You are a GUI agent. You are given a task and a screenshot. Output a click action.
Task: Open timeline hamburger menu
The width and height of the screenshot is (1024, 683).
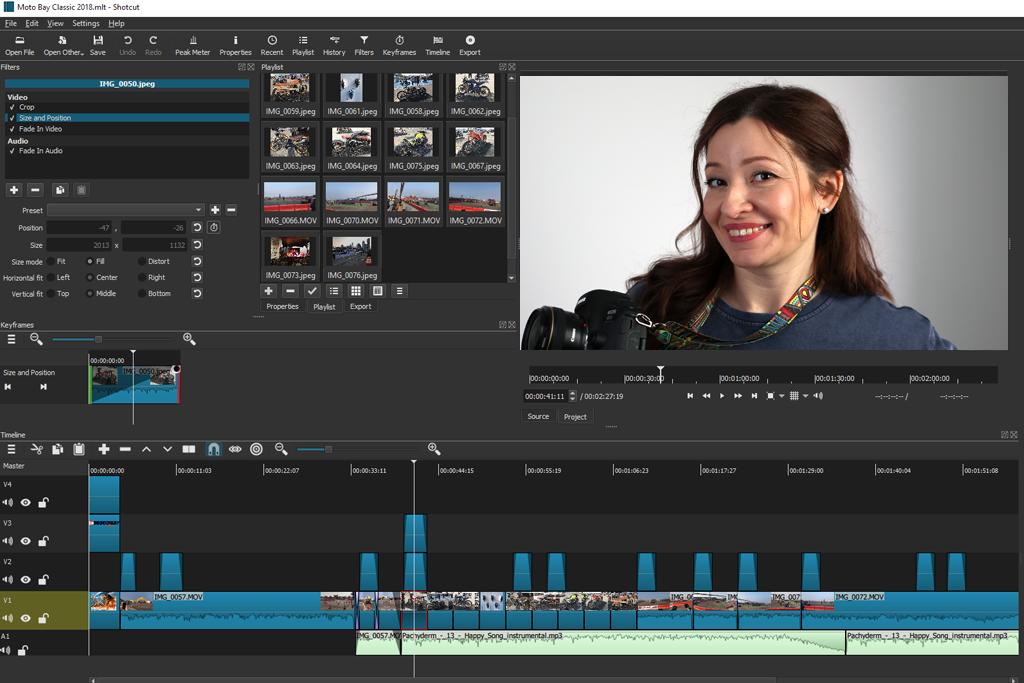pos(11,449)
